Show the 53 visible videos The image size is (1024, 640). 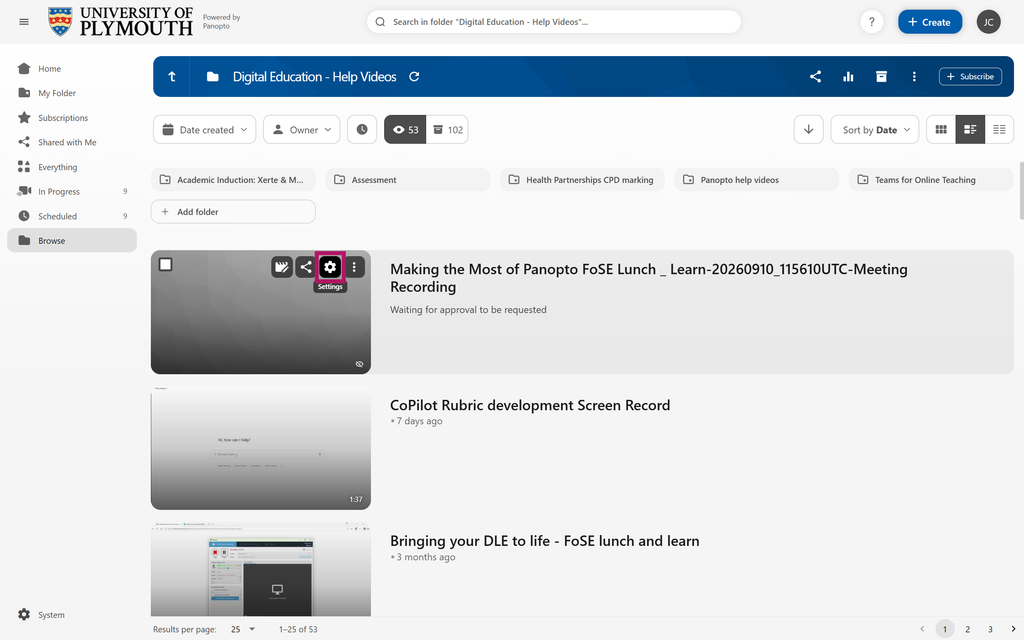[x=405, y=129]
